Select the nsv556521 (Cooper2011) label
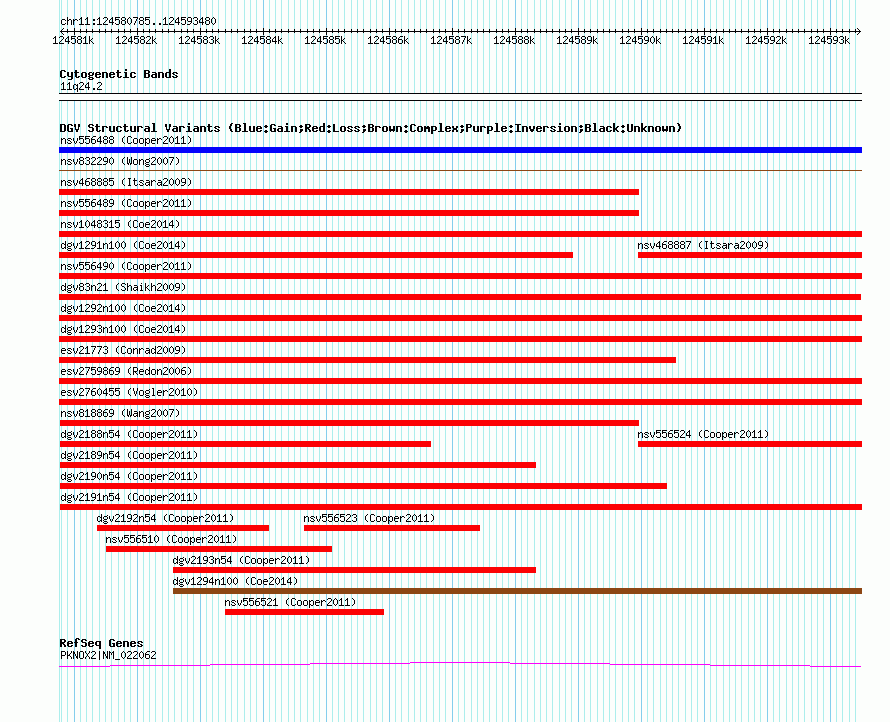890x722 pixels. 290,602
